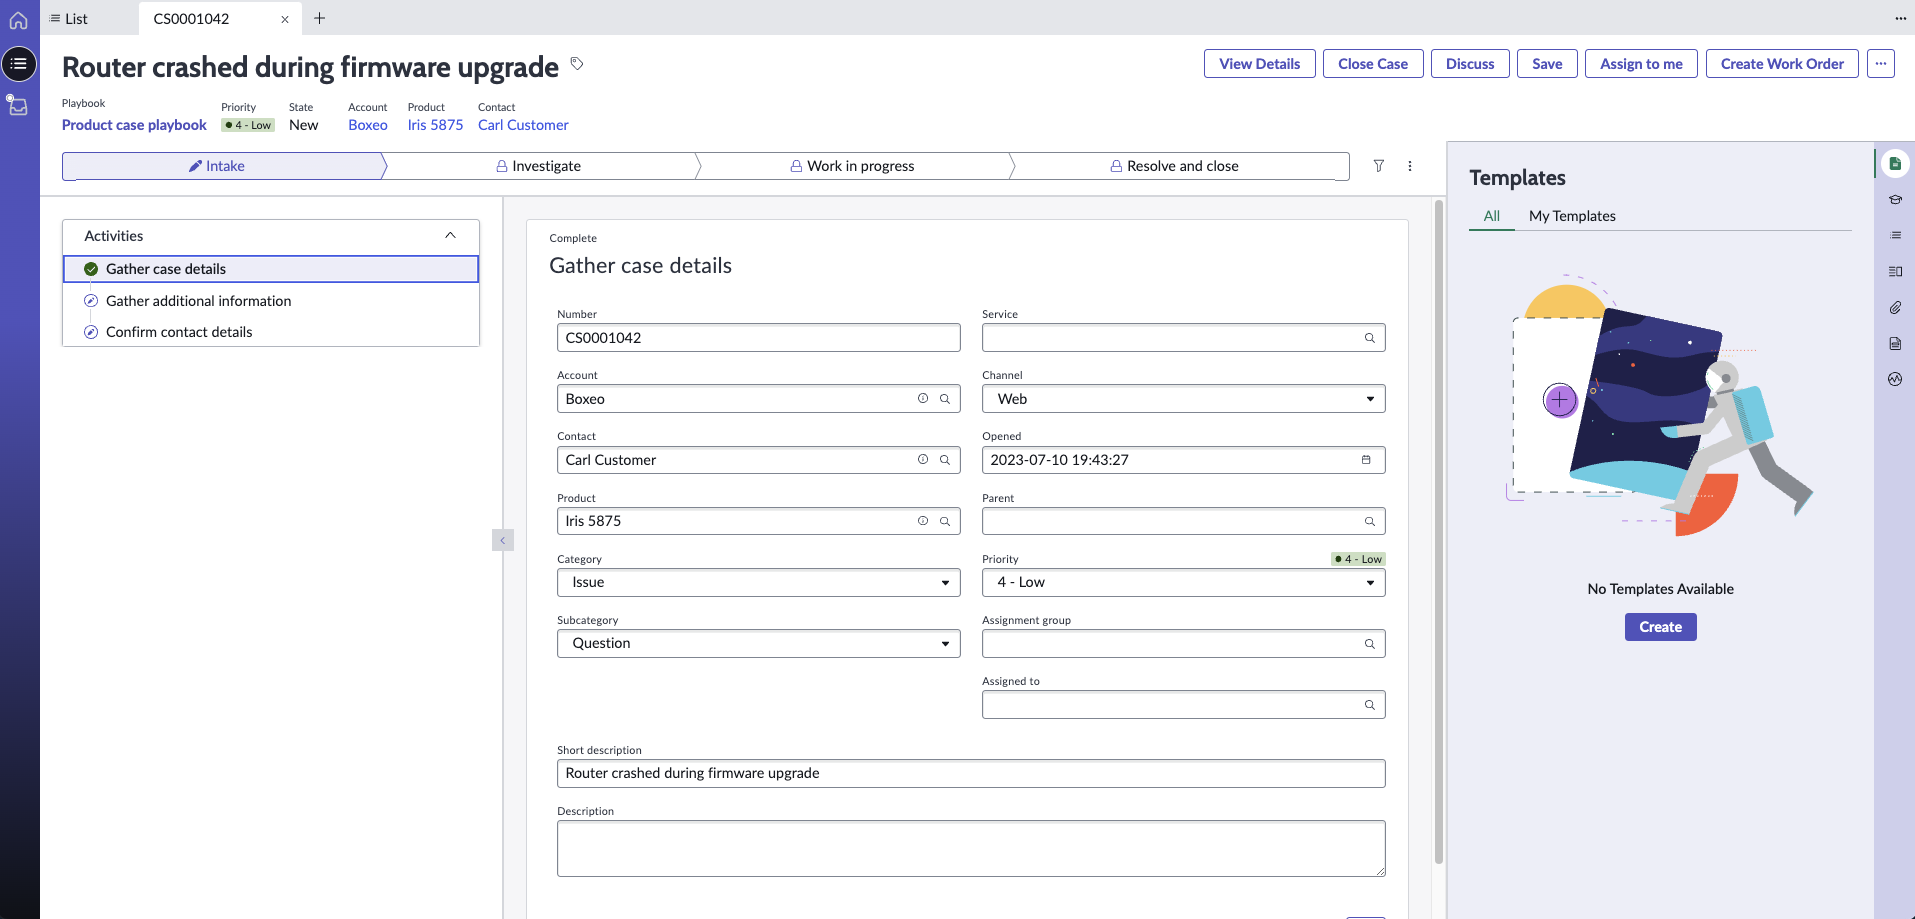The image size is (1915, 919).
Task: Open the date picker for the Opened field
Action: [x=1366, y=460]
